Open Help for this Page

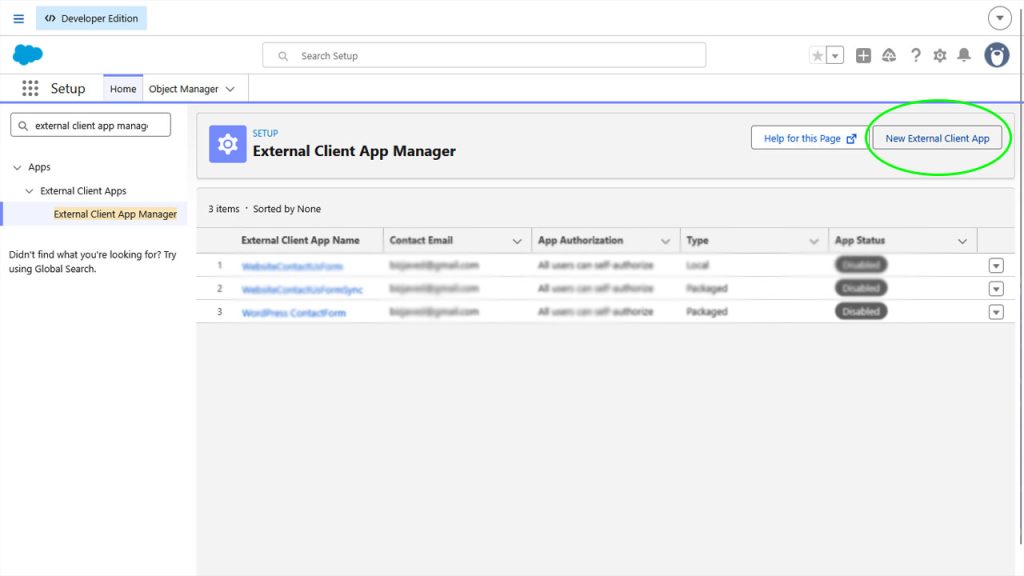tap(809, 138)
